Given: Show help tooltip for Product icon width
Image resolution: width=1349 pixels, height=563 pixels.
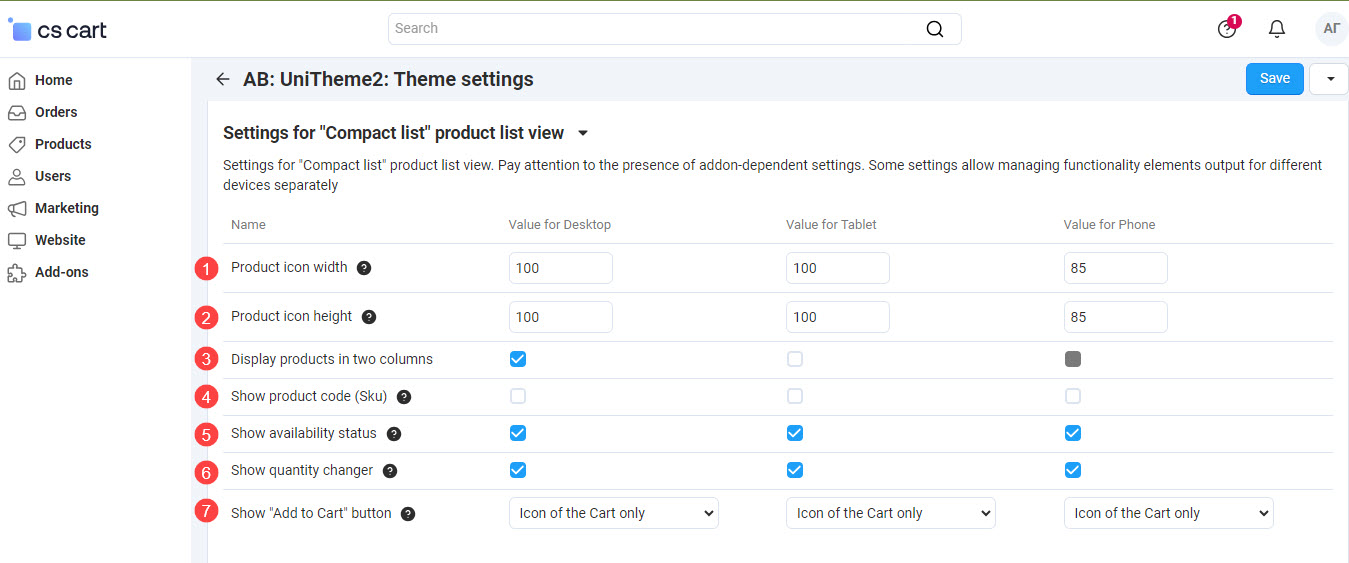Looking at the screenshot, I should [x=364, y=268].
